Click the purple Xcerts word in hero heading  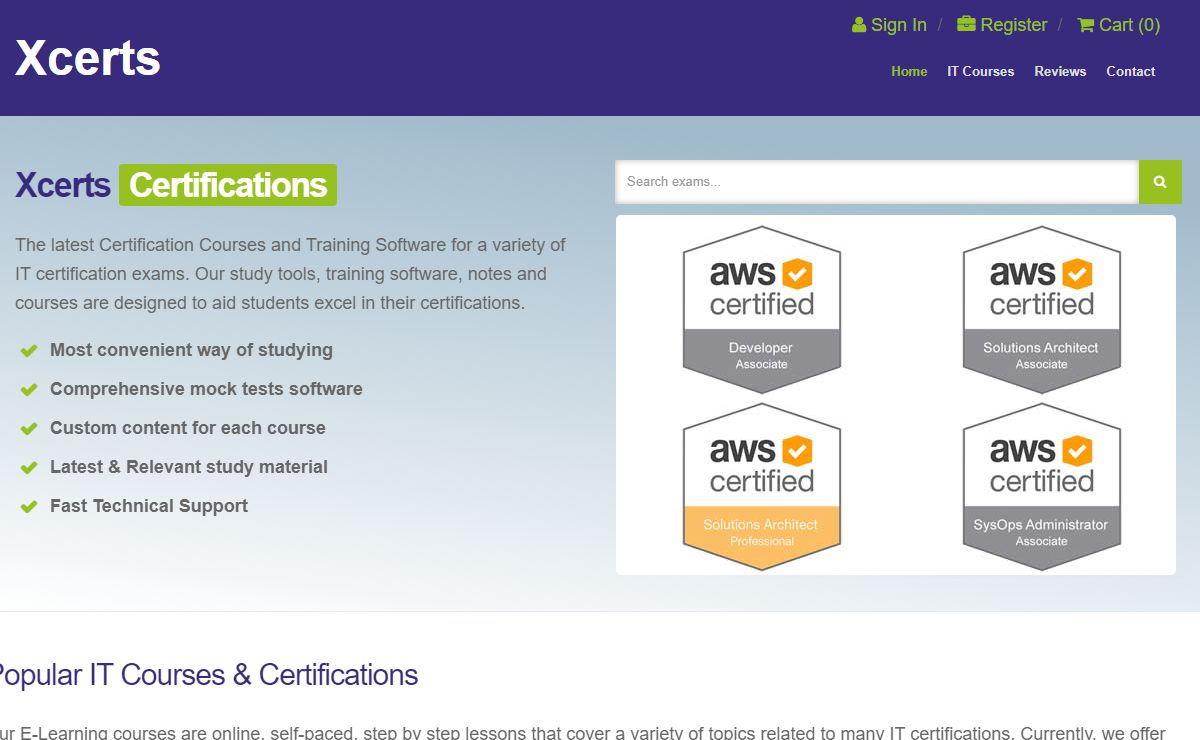[63, 185]
